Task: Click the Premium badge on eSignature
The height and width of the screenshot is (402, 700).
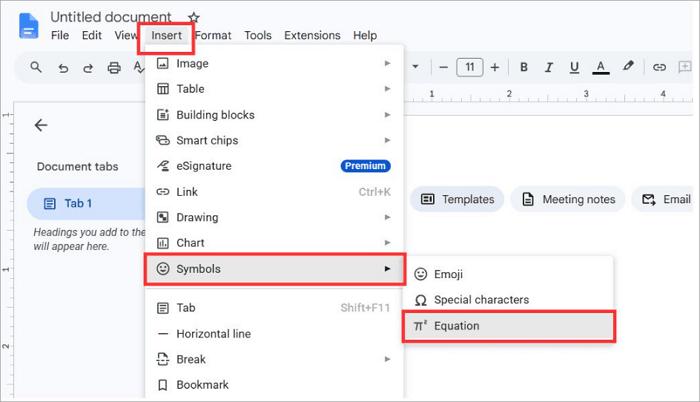Action: tap(365, 166)
